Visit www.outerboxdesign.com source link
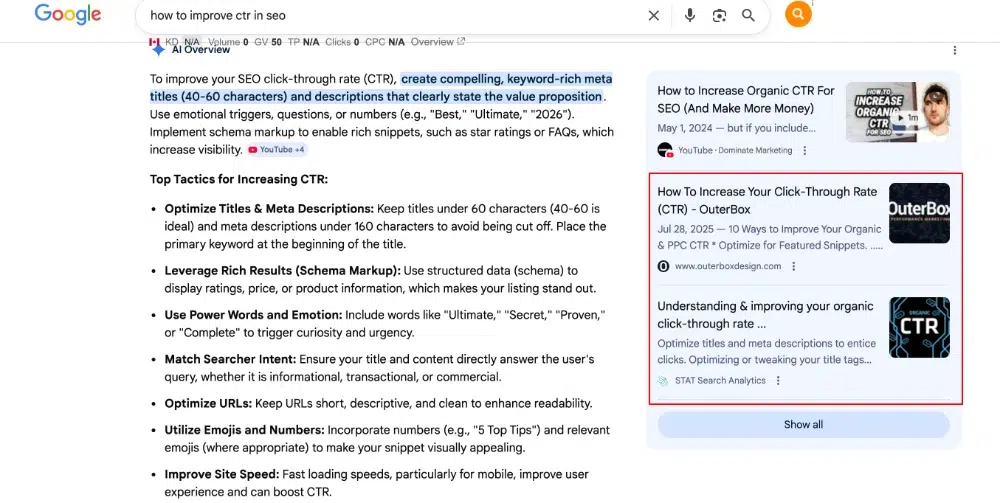The image size is (1000, 503). pos(728,266)
